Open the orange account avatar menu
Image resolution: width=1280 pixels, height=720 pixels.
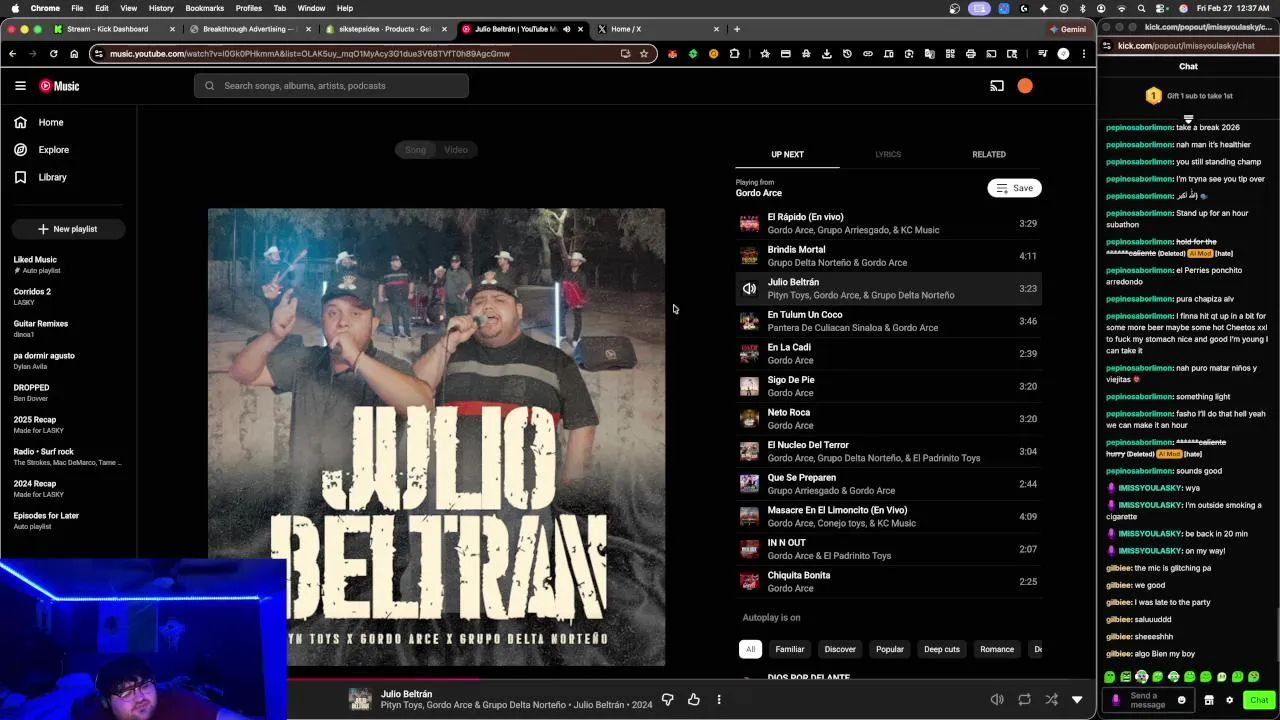click(x=1025, y=86)
